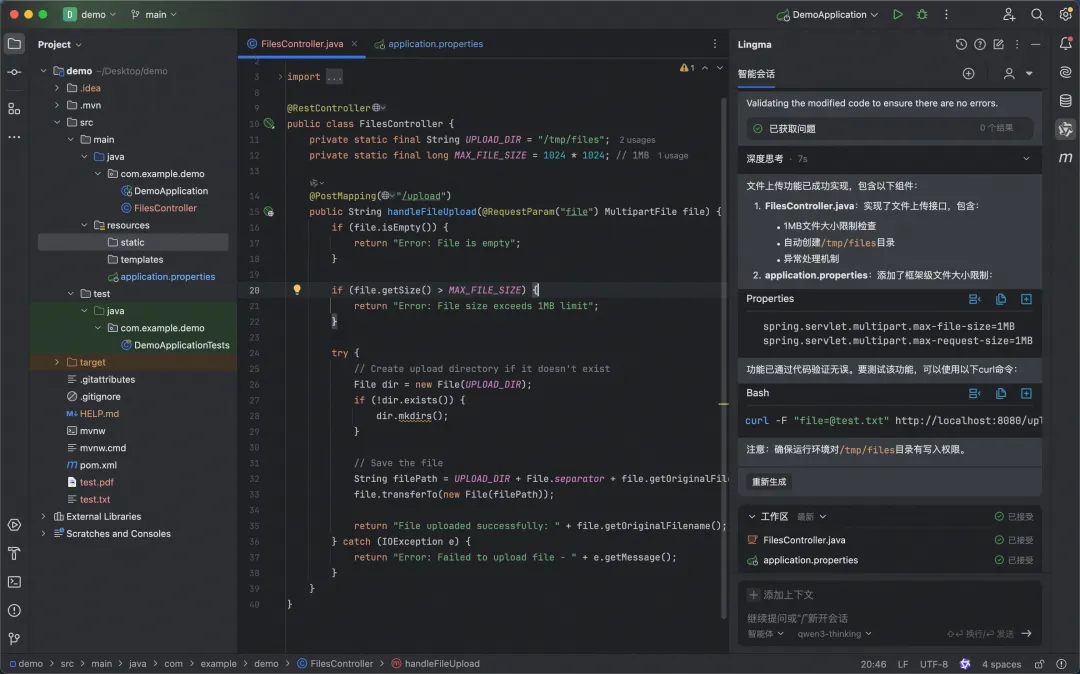Image resolution: width=1080 pixels, height=674 pixels.
Task: Open demo project dropdown
Action: click(90, 14)
